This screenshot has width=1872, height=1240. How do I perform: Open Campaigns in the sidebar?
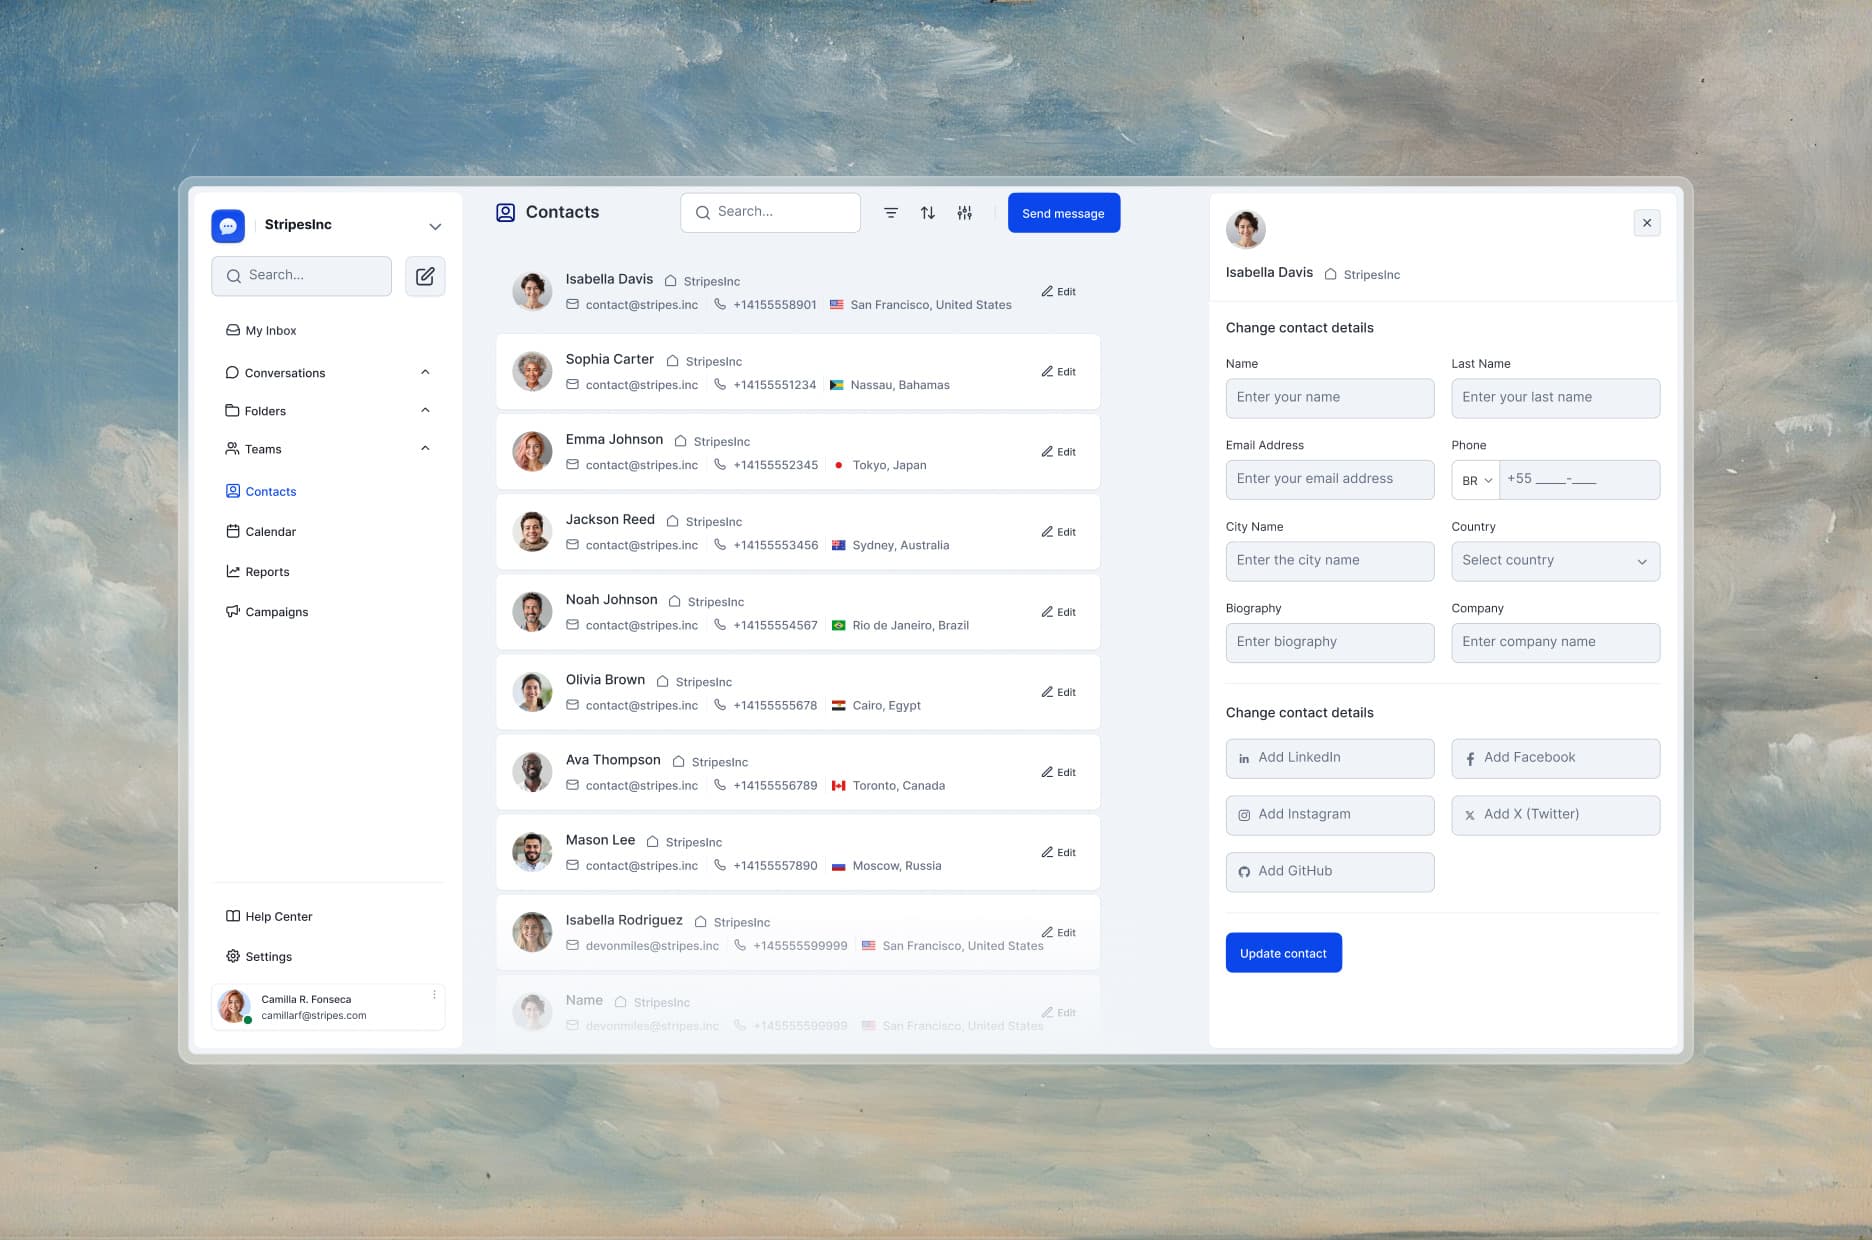267,611
